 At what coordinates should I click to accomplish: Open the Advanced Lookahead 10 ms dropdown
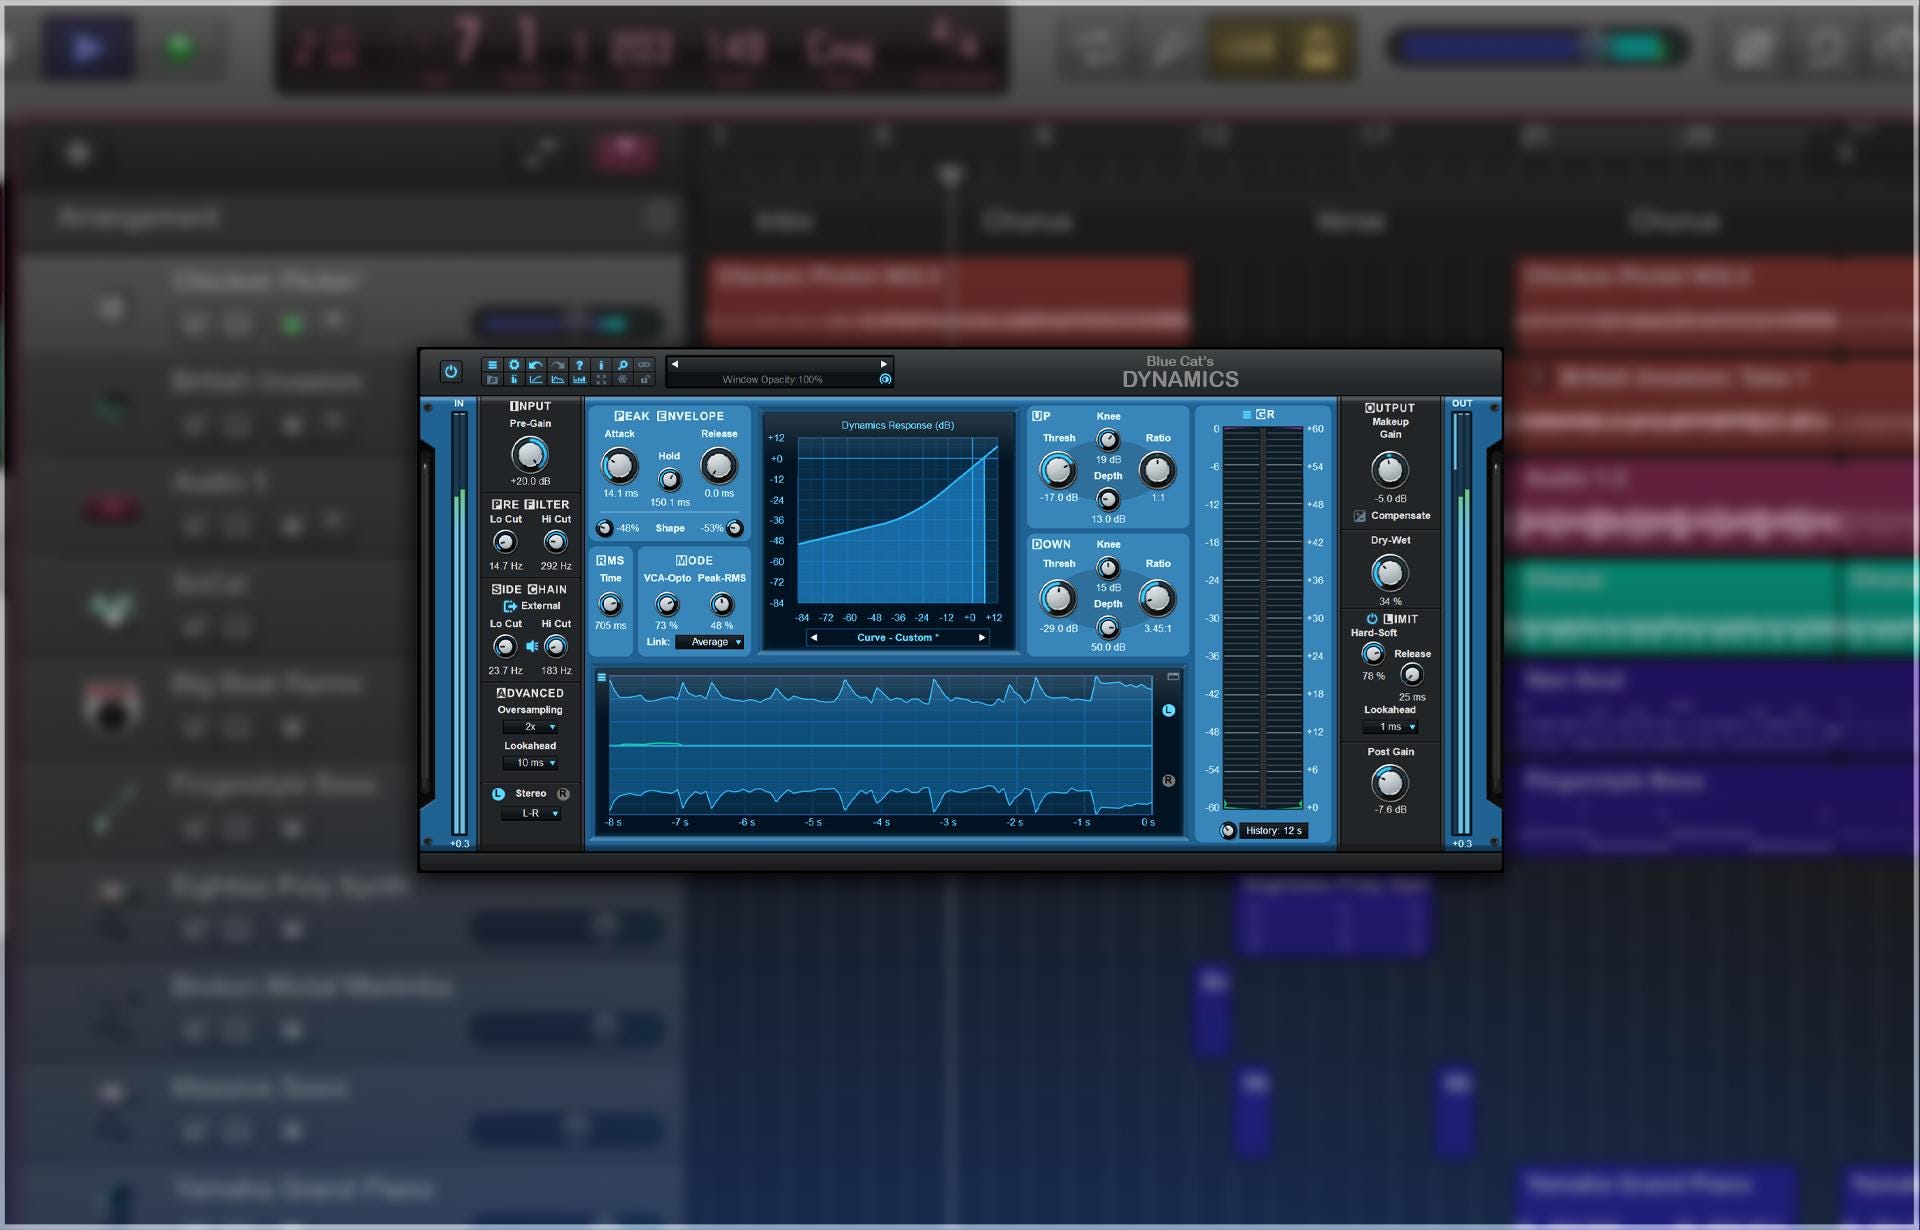[530, 763]
